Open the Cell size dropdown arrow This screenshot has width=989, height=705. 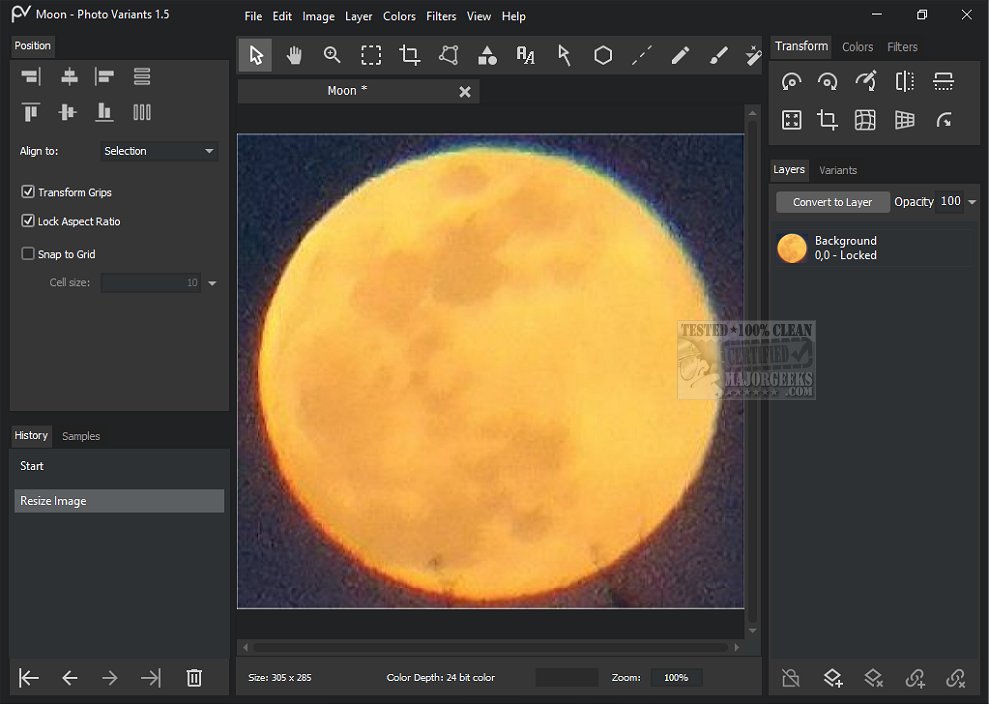pos(212,283)
